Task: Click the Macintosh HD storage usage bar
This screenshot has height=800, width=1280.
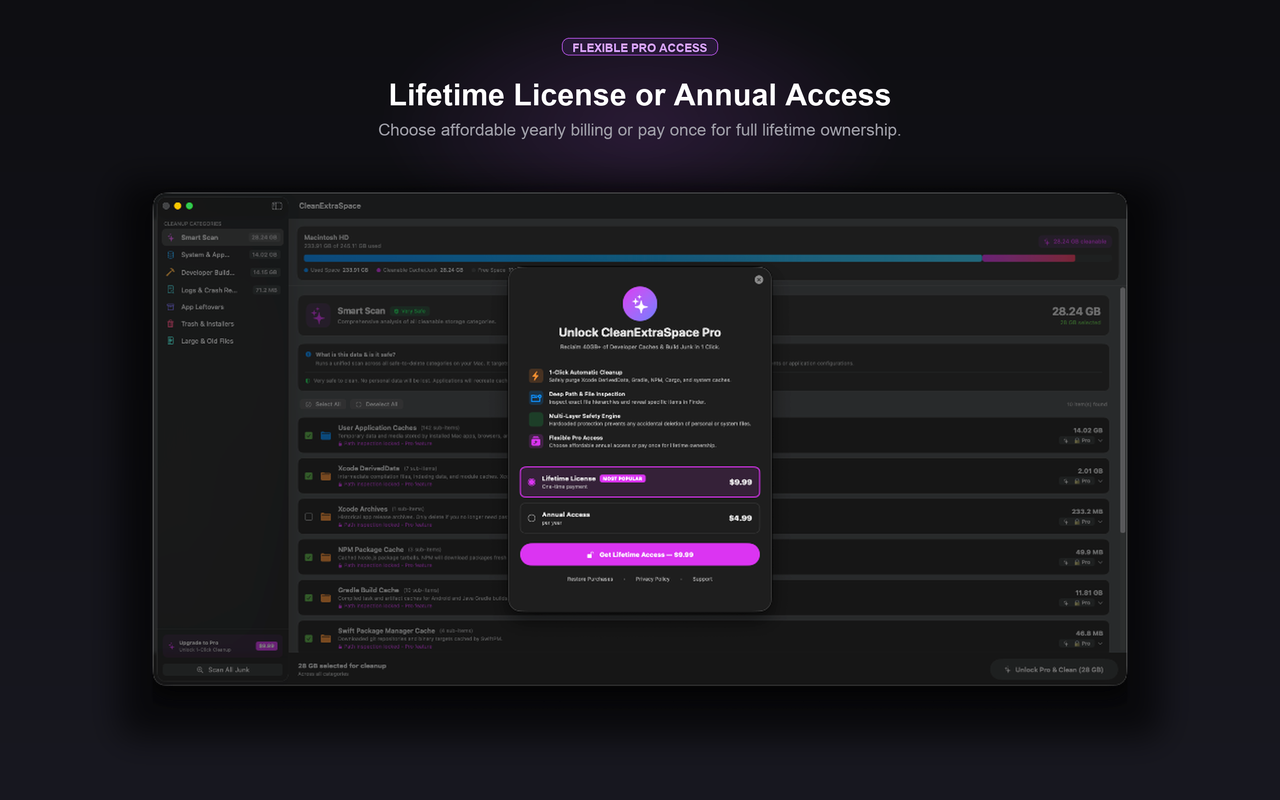Action: point(689,258)
